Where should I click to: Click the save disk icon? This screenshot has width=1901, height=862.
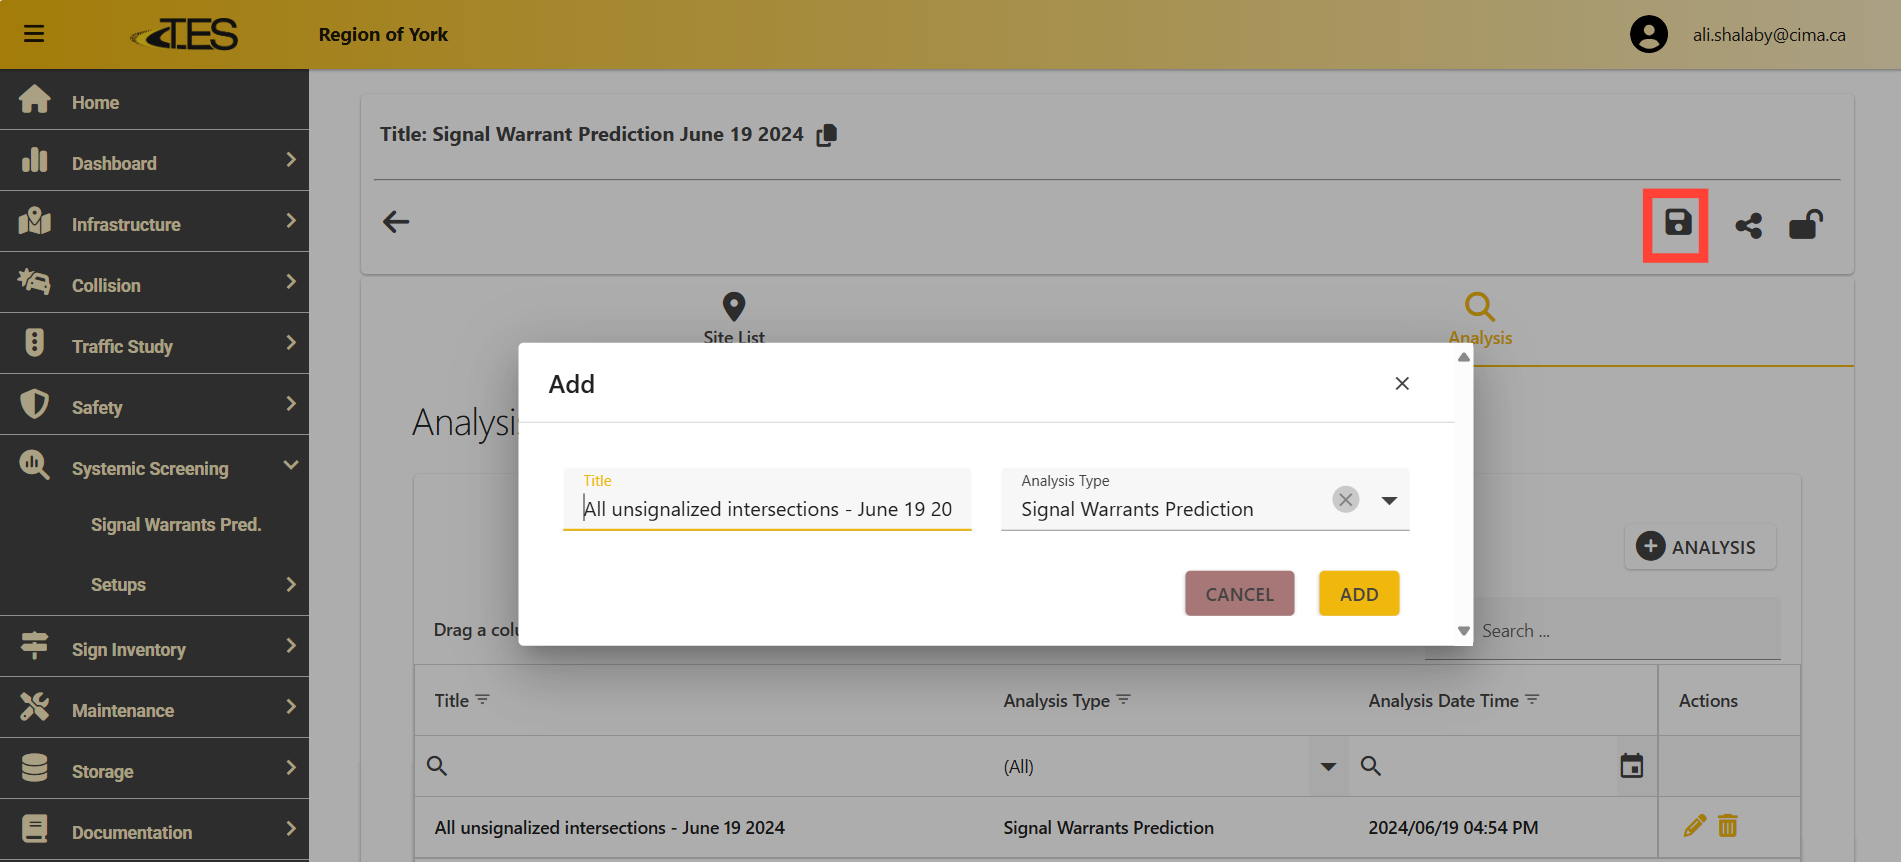pos(1677,223)
